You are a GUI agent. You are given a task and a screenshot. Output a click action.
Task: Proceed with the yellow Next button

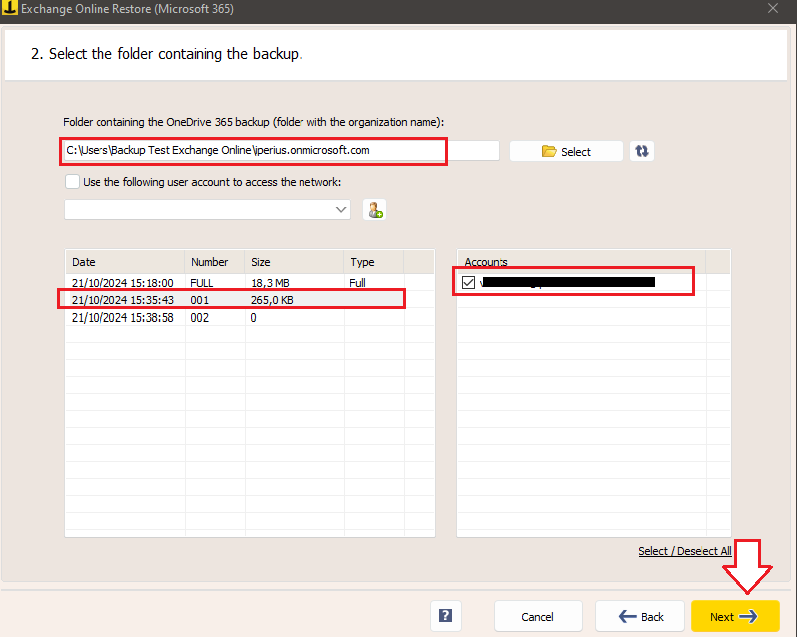click(x=735, y=617)
